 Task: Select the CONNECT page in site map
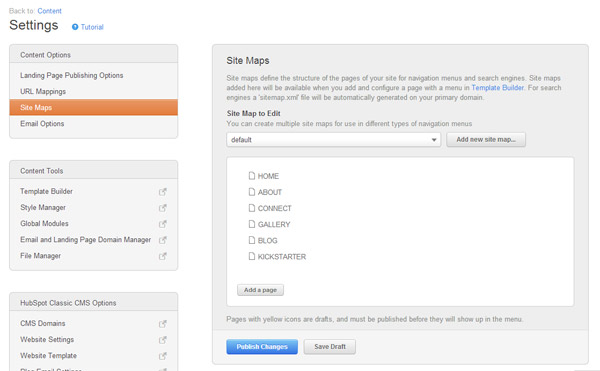(274, 208)
